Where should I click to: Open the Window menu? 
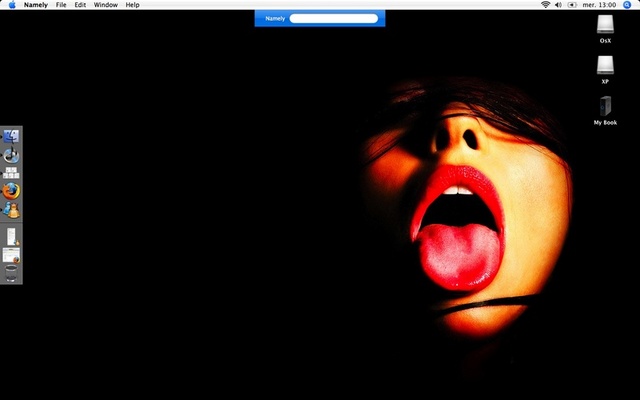pyautogui.click(x=106, y=5)
